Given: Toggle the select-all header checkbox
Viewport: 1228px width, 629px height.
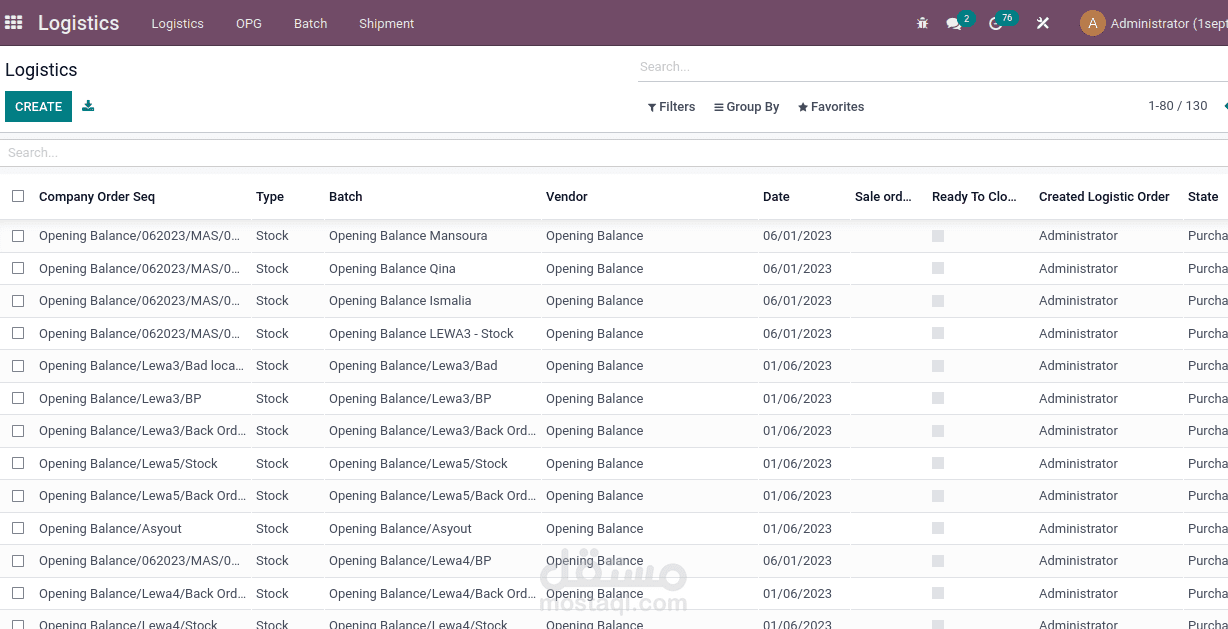Looking at the screenshot, I should click(18, 196).
